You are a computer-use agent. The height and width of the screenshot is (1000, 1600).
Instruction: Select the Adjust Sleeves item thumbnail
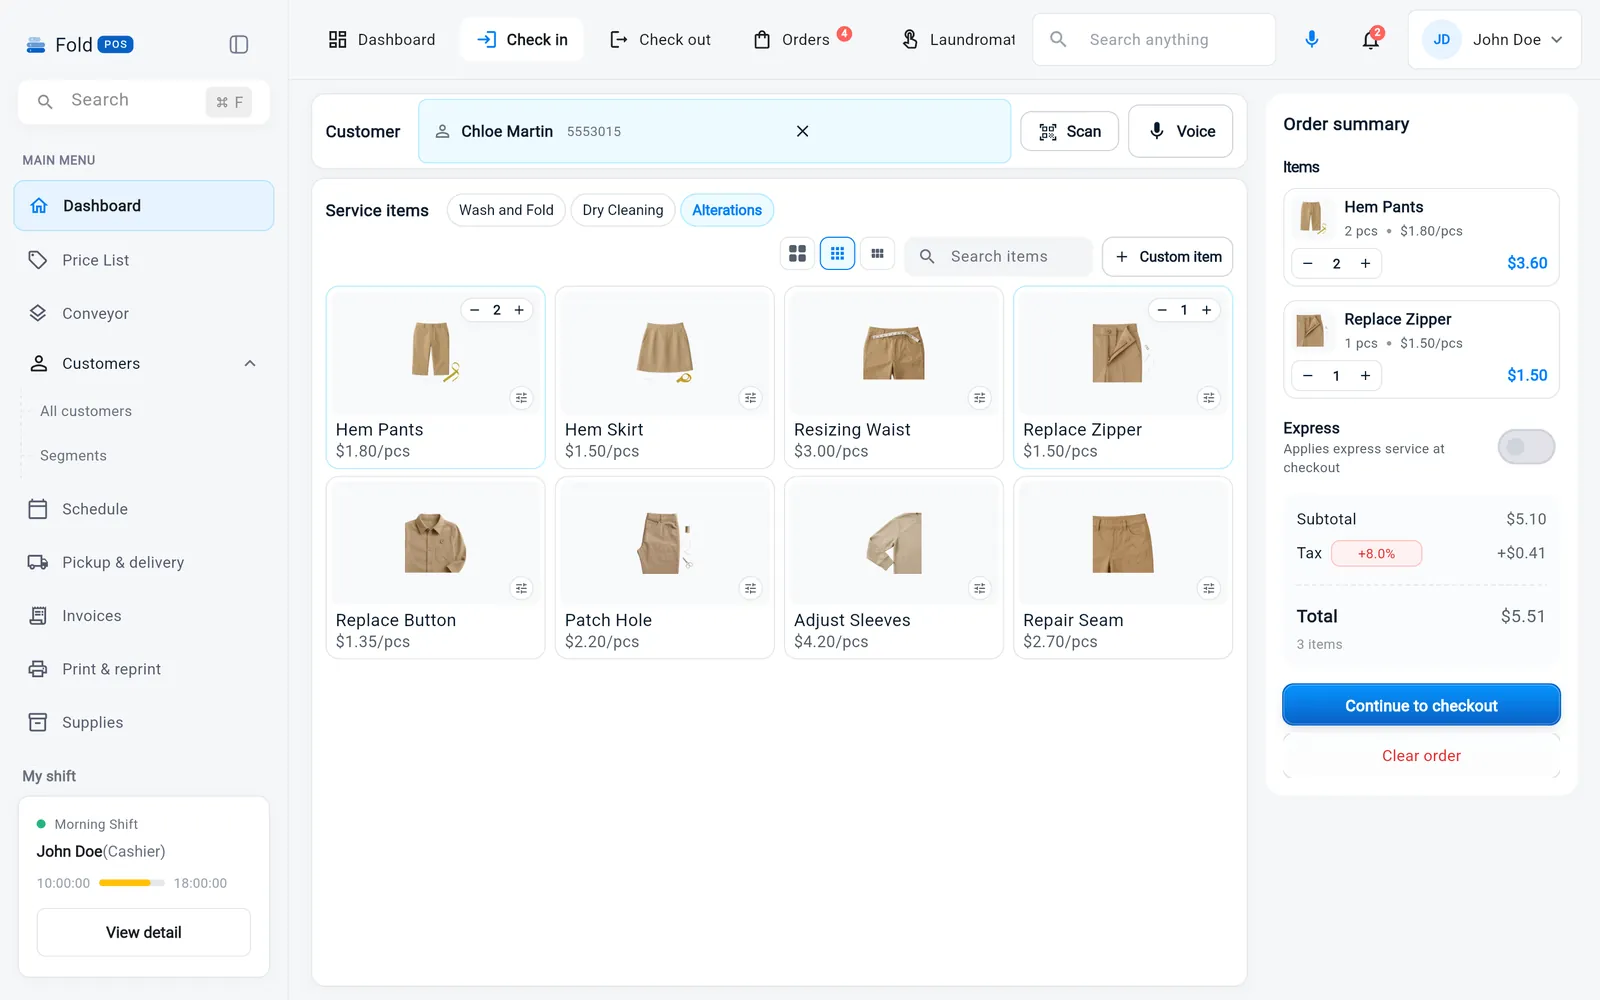(x=894, y=542)
